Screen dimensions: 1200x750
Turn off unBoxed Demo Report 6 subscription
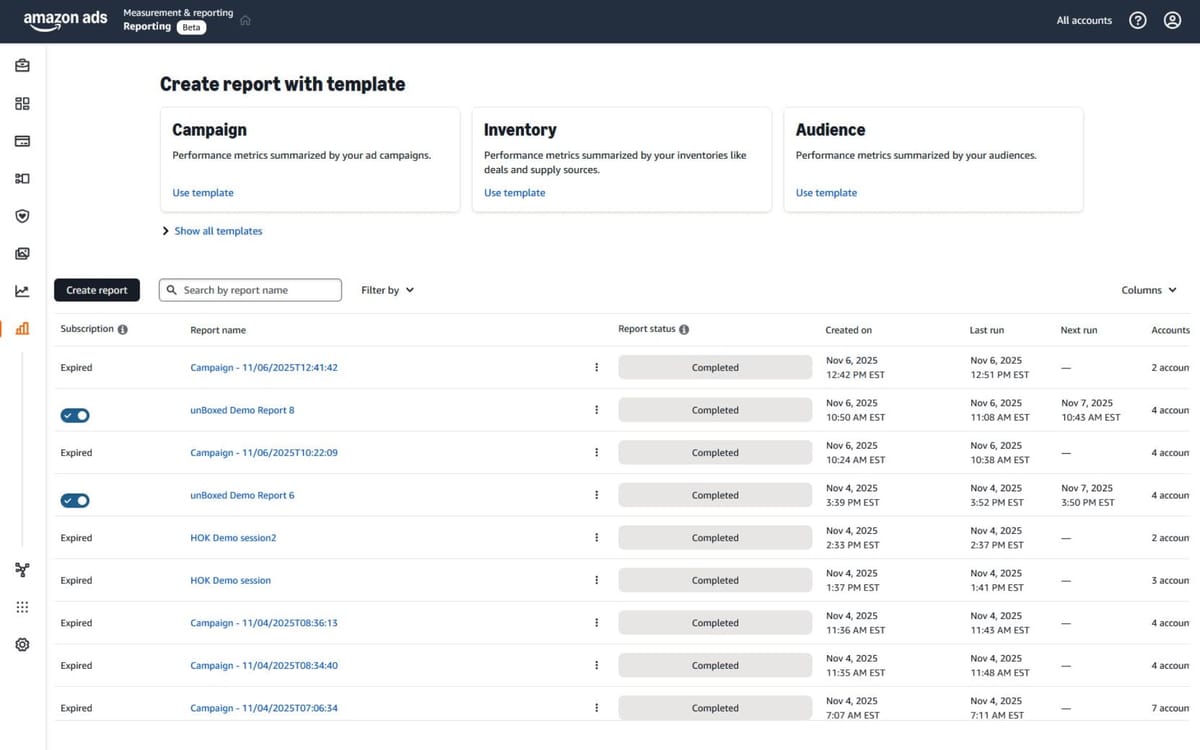(74, 499)
